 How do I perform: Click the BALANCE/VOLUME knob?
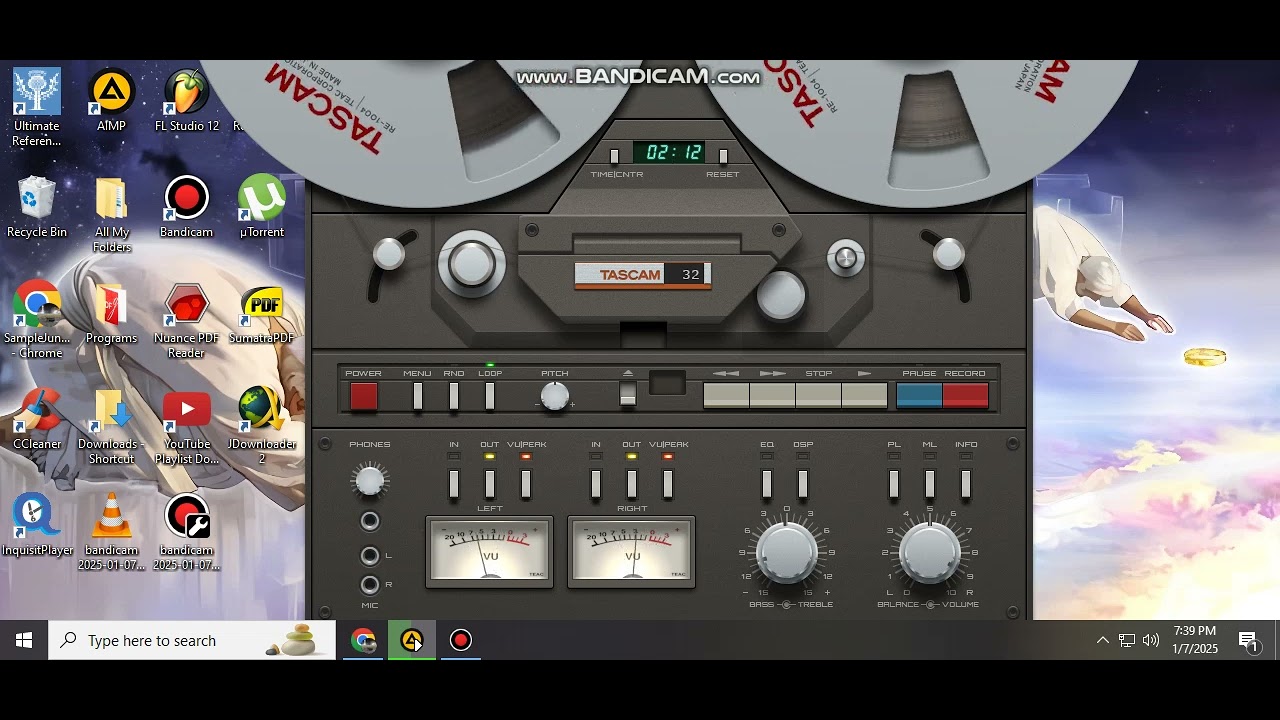point(930,553)
